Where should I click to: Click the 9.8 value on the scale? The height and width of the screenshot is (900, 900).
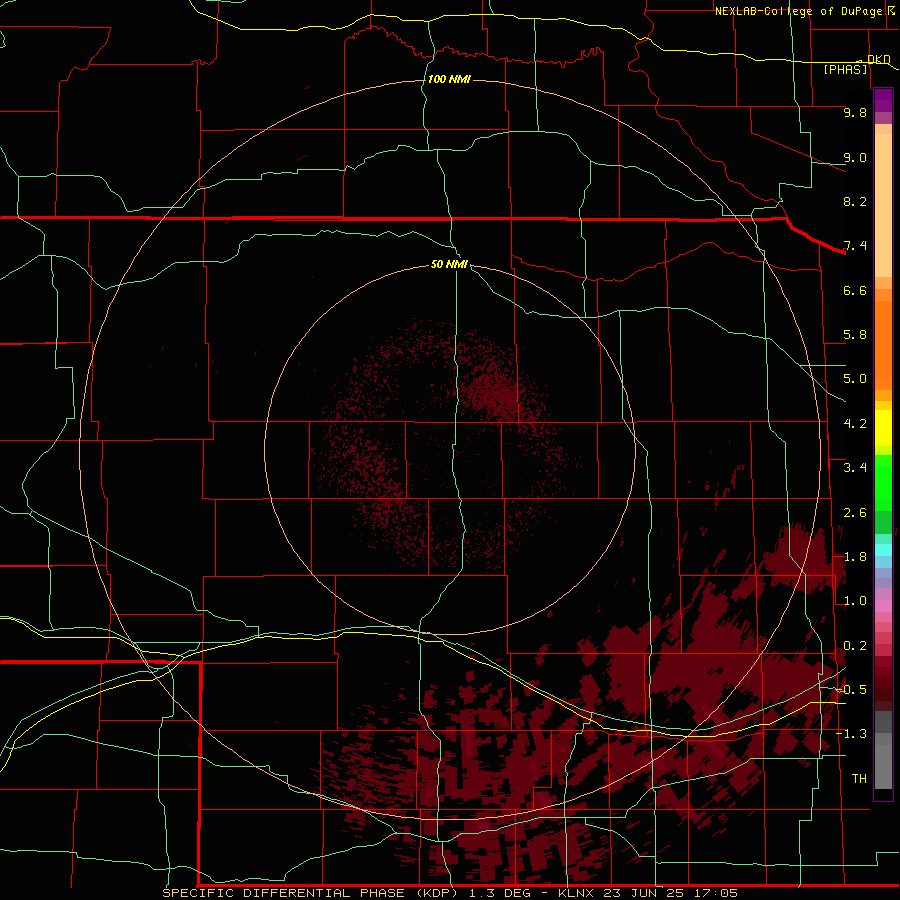(855, 112)
